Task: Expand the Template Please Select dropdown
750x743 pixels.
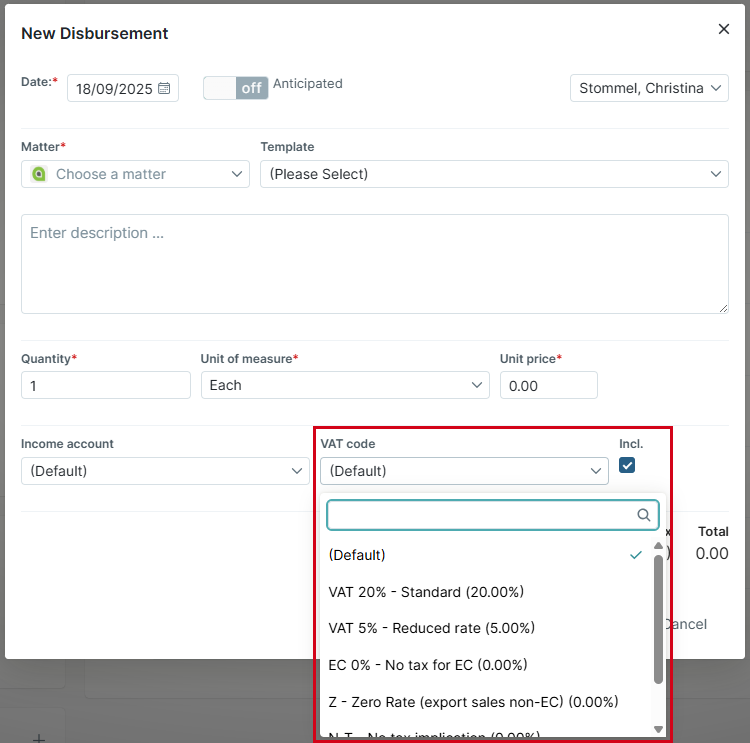Action: tap(494, 174)
